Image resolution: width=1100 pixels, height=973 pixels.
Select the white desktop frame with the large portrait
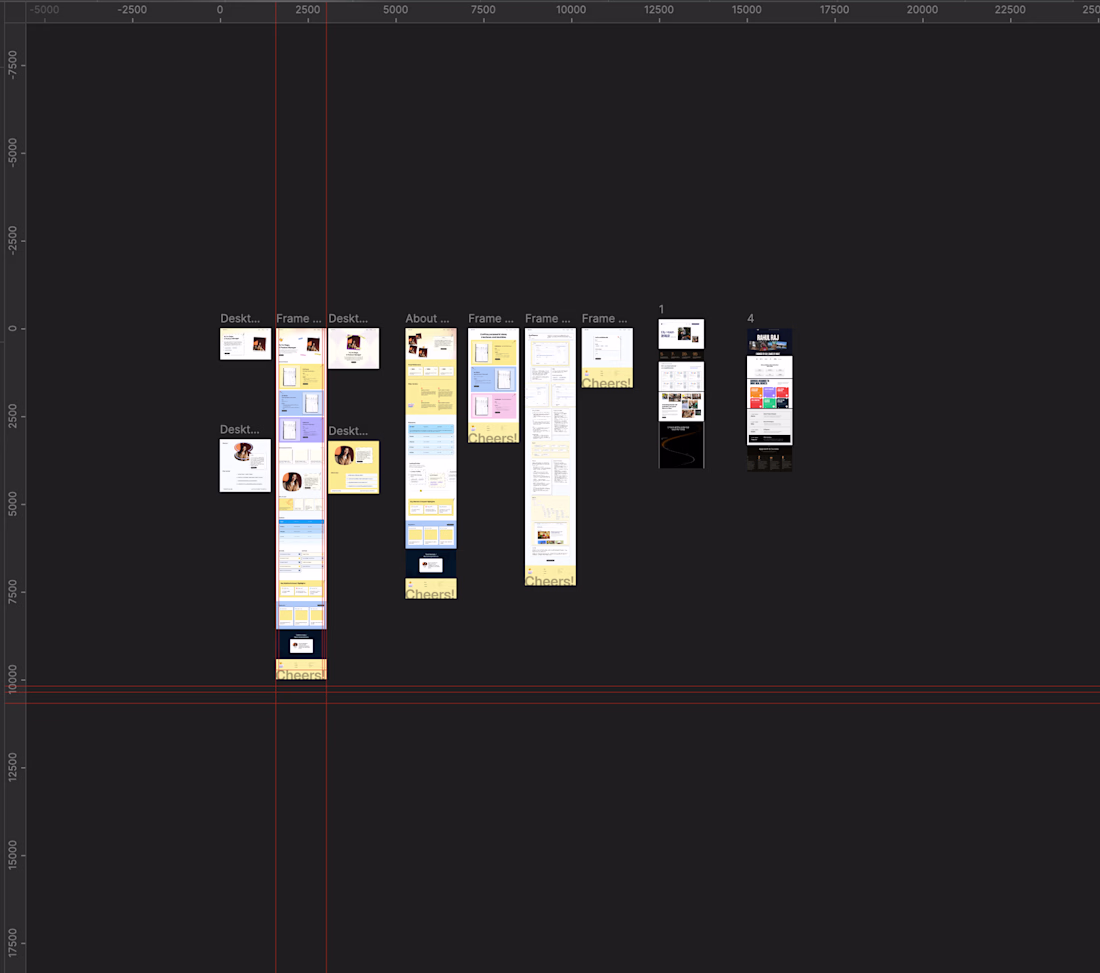(x=245, y=466)
